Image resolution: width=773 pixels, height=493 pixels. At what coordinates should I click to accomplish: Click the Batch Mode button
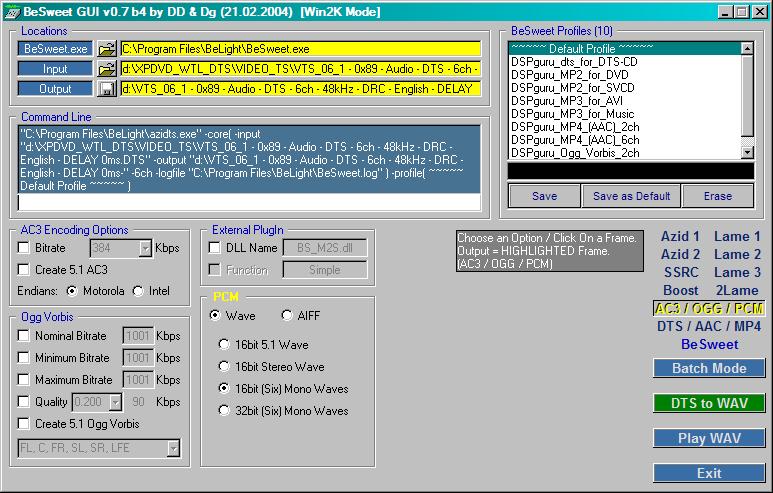709,368
